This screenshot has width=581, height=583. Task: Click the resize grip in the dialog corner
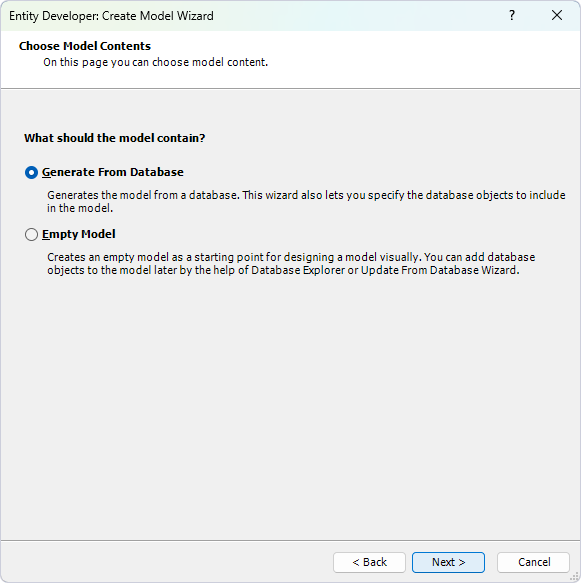pos(575,577)
